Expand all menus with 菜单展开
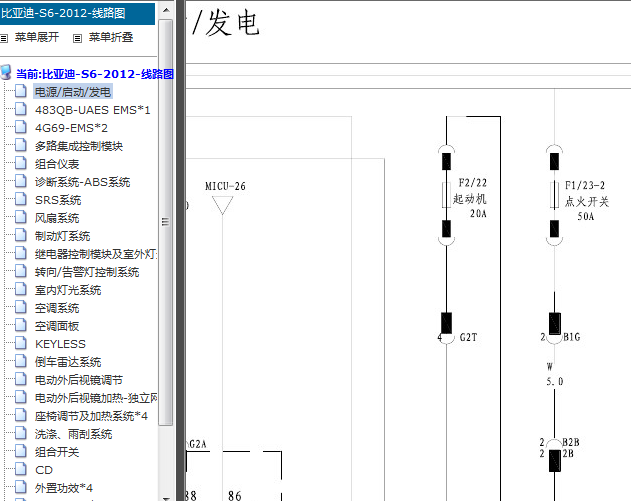Image resolution: width=631 pixels, height=501 pixels. [37, 37]
